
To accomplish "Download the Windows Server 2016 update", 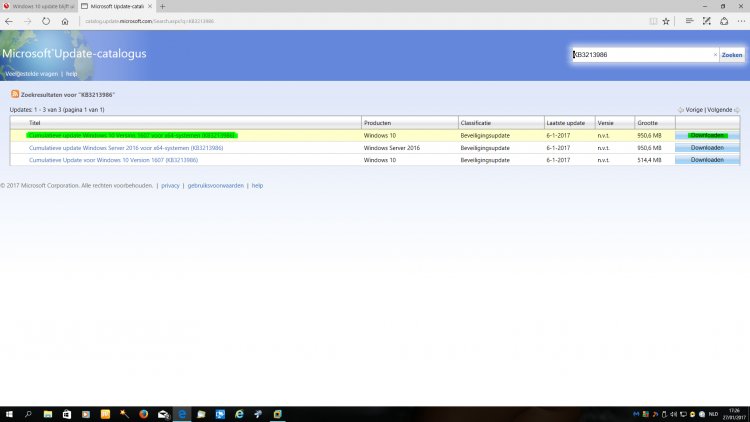I will 707,147.
